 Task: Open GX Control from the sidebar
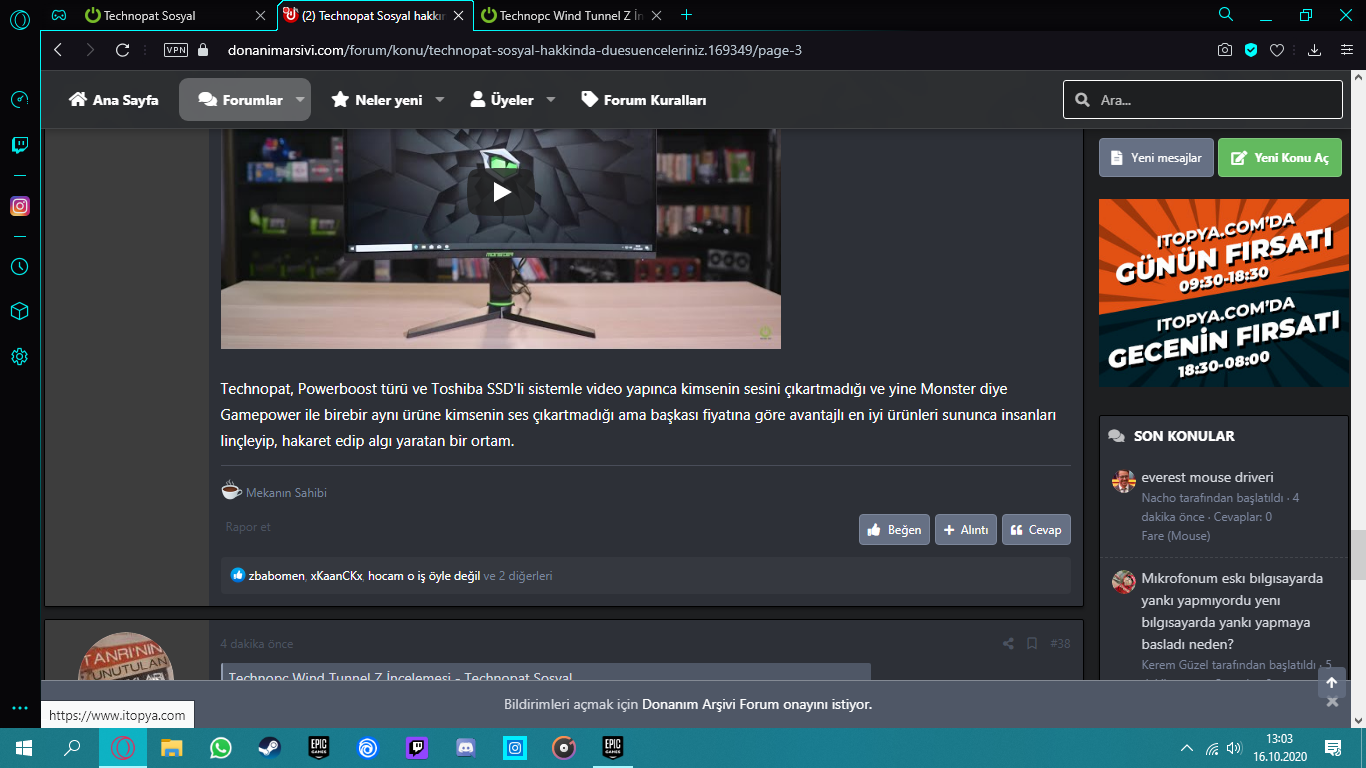[x=19, y=99]
